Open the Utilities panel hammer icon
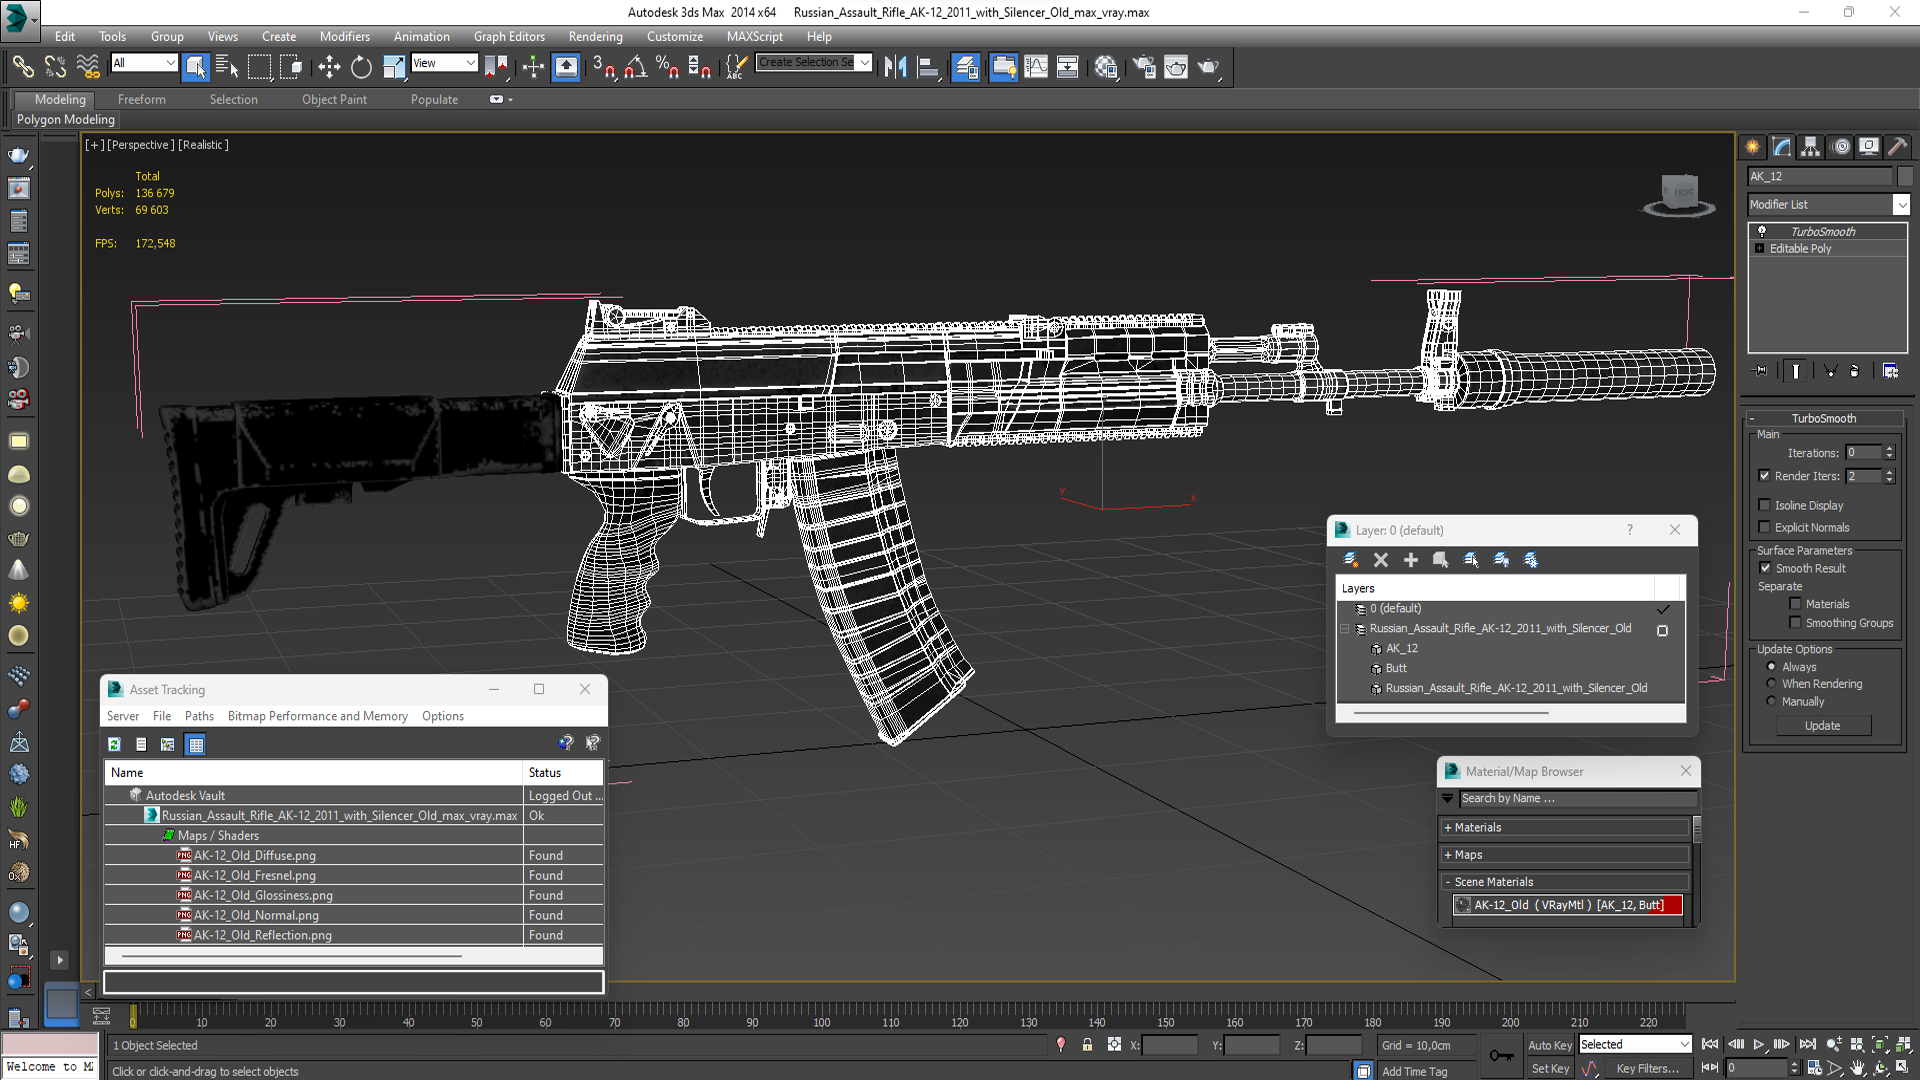 (1897, 147)
